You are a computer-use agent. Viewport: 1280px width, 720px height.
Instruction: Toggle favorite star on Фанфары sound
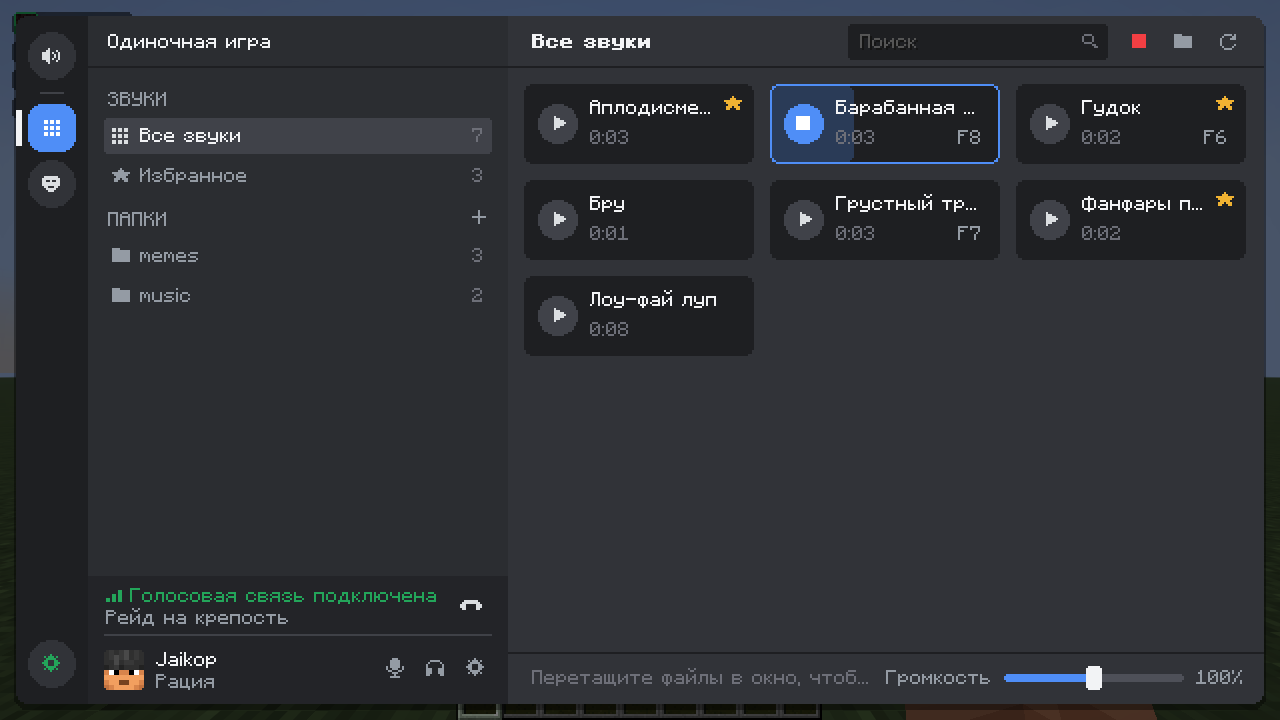[x=1225, y=200]
